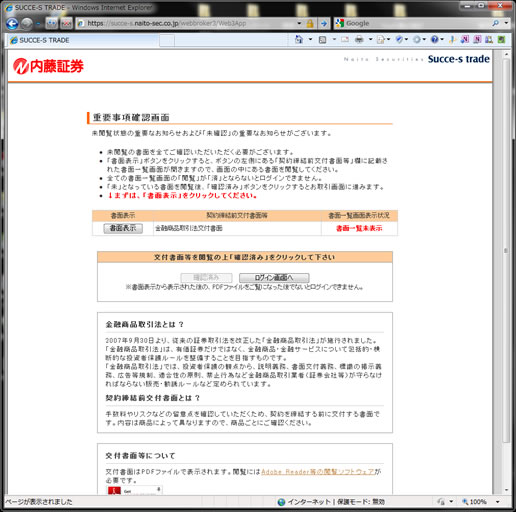Screen dimensions: 516x512
Task: Expand the Page menu dropdown arrow
Action: pyautogui.click(x=388, y=40)
